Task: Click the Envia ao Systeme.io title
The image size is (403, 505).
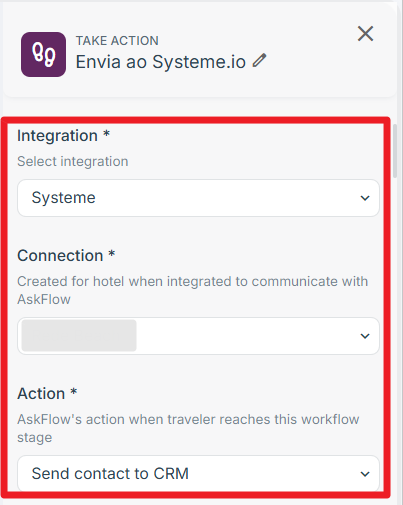Action: 161,62
